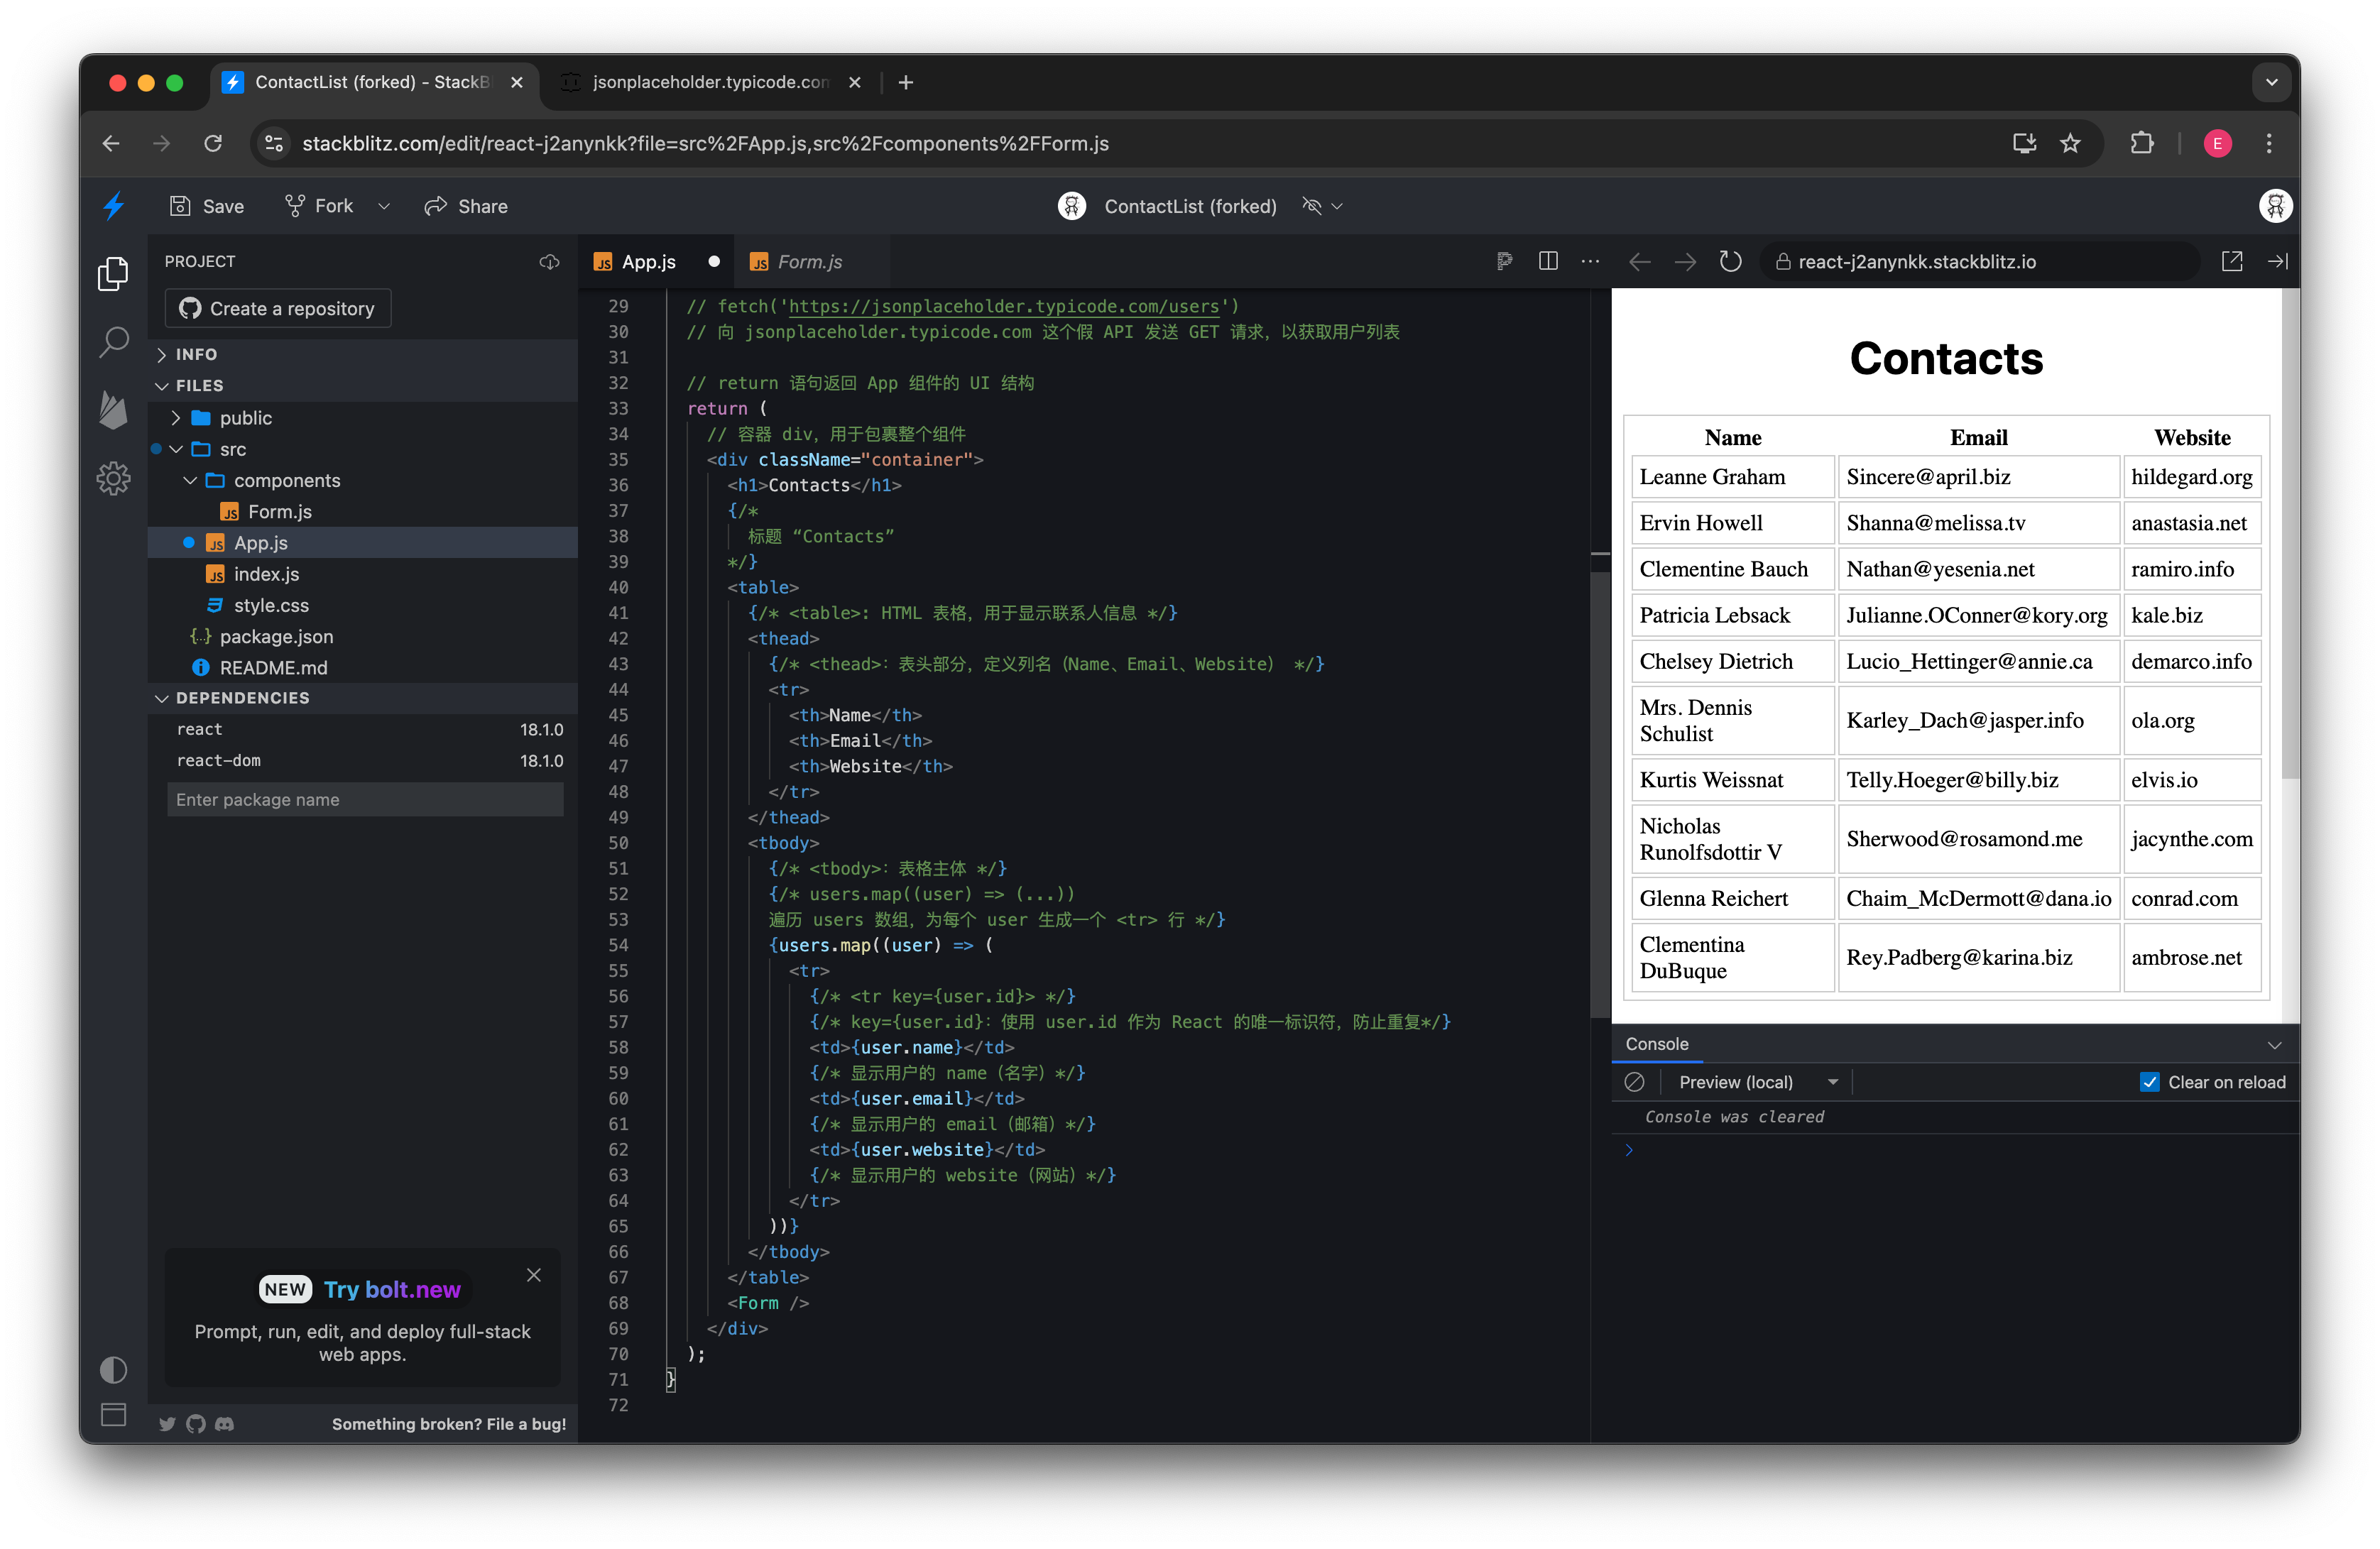Switch to jsonplaceholder.typicode.com browser tab
Screen dimensions: 2380x1549
tap(710, 82)
